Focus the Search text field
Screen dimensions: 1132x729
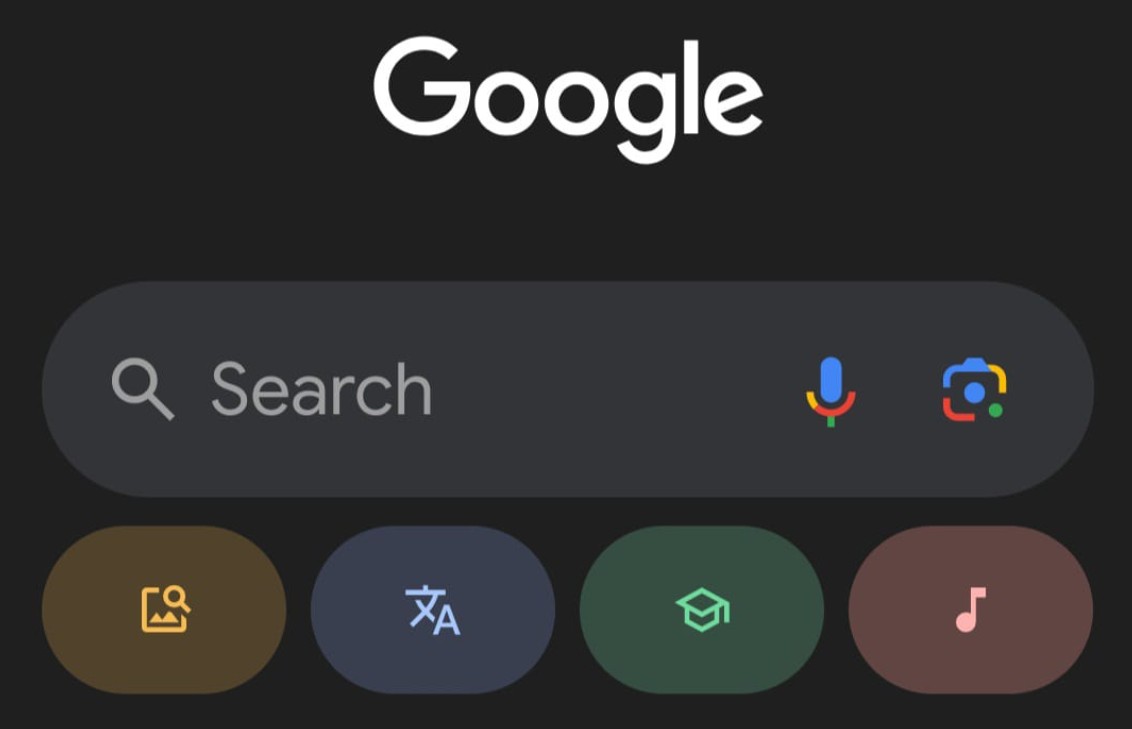[x=567, y=389]
